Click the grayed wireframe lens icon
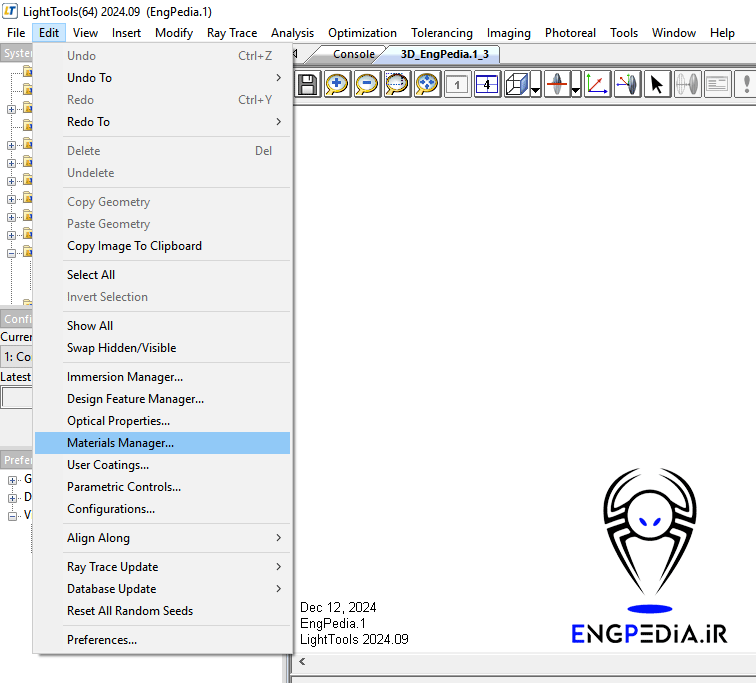The height and width of the screenshot is (683, 756). 687,85
